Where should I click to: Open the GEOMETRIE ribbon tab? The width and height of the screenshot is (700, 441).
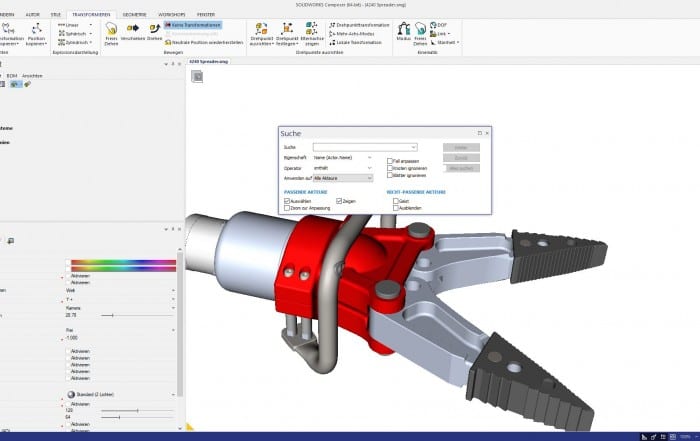[x=134, y=15]
